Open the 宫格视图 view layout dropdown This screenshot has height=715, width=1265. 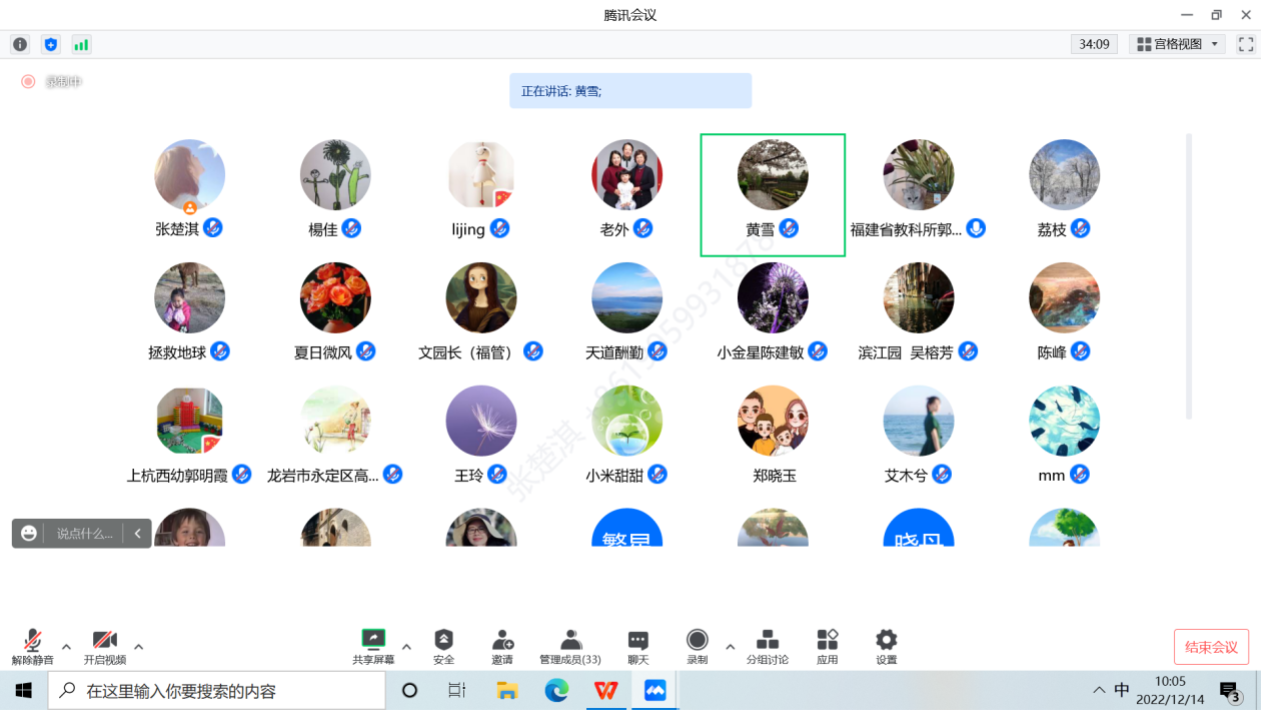click(x=1177, y=44)
